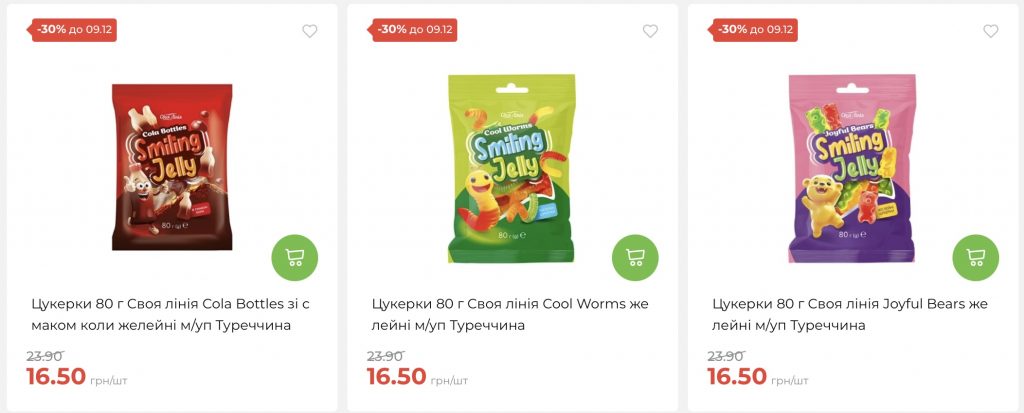This screenshot has width=1024, height=413.
Task: Click the -30% badge on Cola Bottles
Action: click(x=75, y=29)
